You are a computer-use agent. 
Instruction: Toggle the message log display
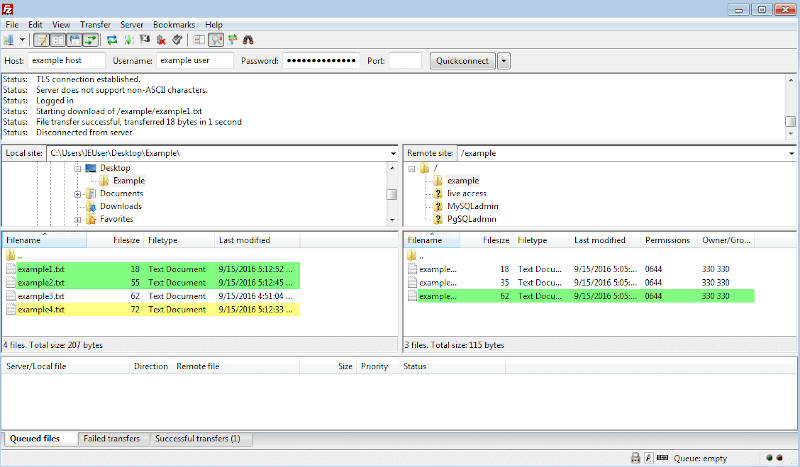point(41,40)
